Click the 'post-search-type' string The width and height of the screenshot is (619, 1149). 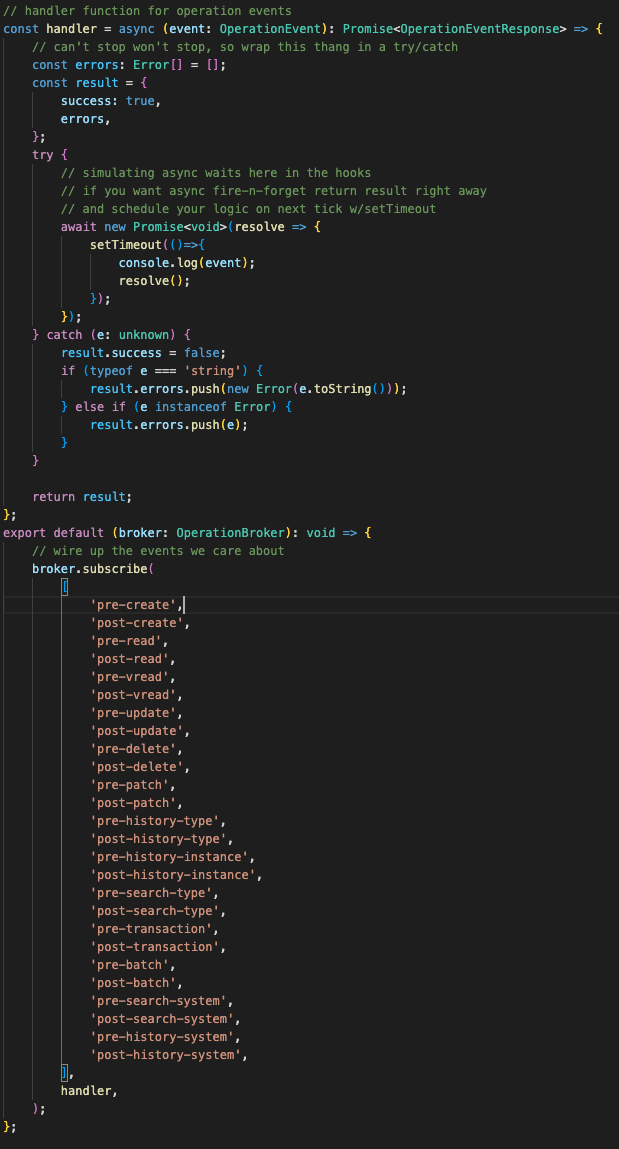pyautogui.click(x=155, y=911)
